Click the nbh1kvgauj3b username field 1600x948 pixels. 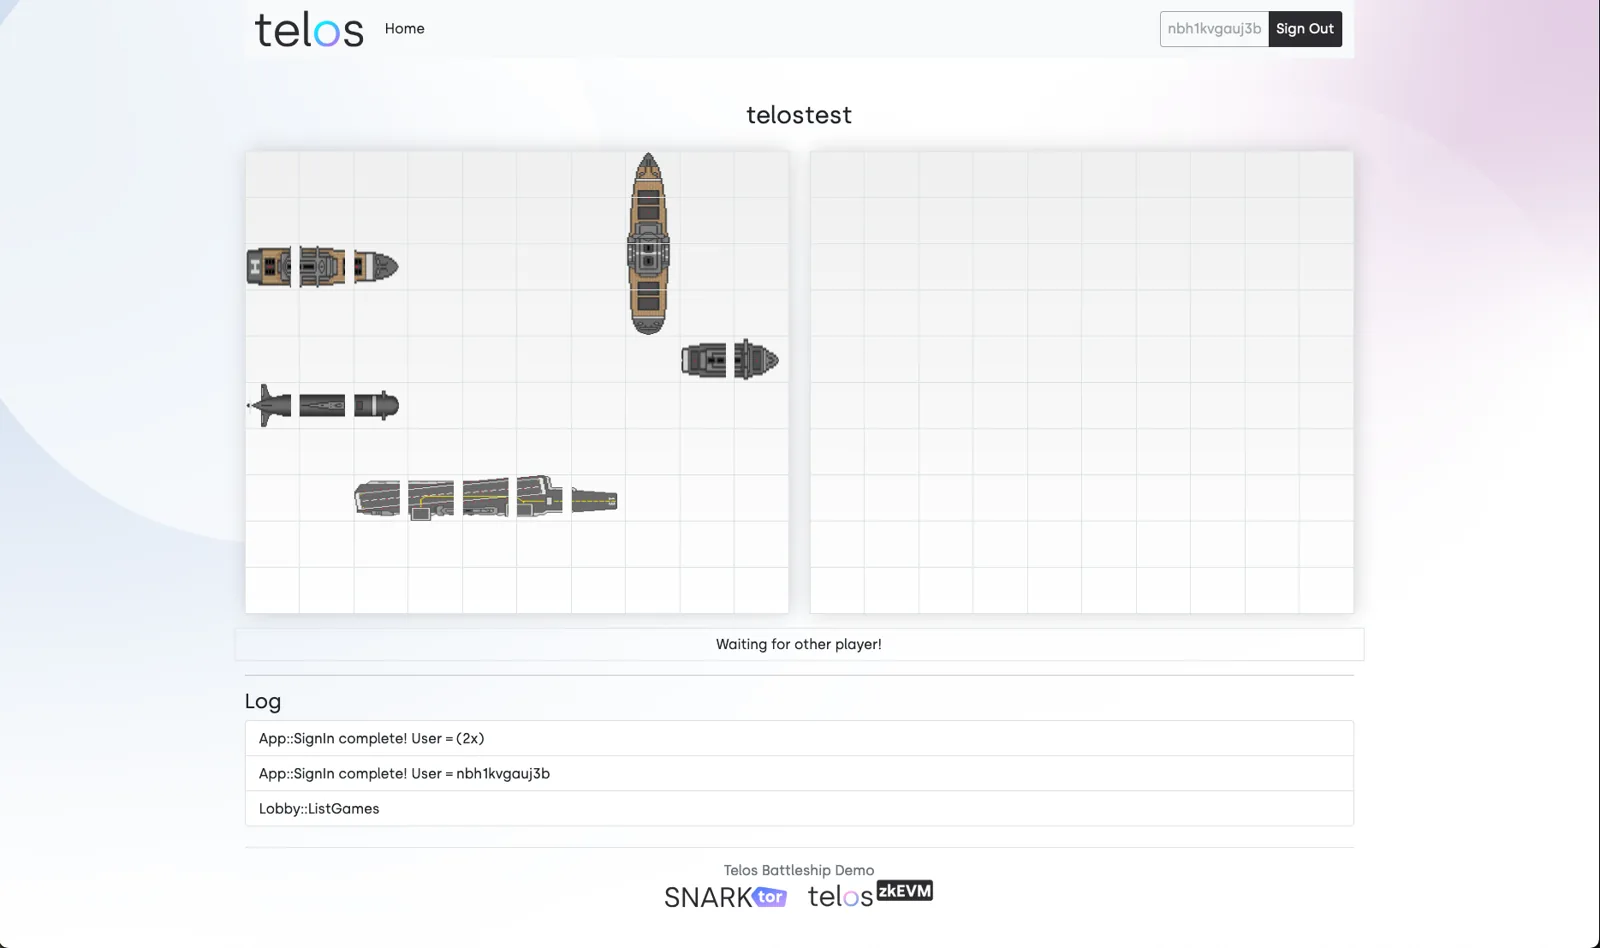pyautogui.click(x=1214, y=29)
